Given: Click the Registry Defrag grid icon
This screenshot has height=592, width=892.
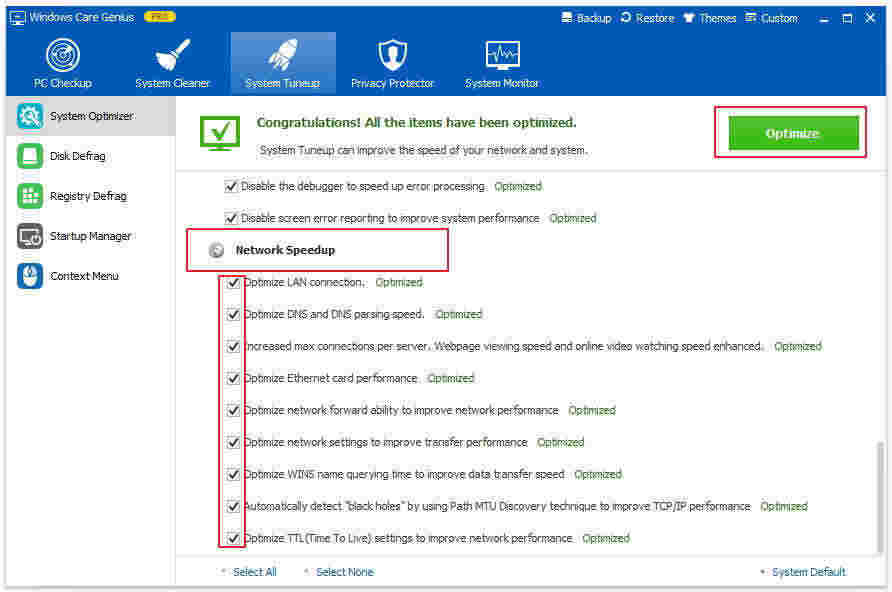Looking at the screenshot, I should 30,196.
